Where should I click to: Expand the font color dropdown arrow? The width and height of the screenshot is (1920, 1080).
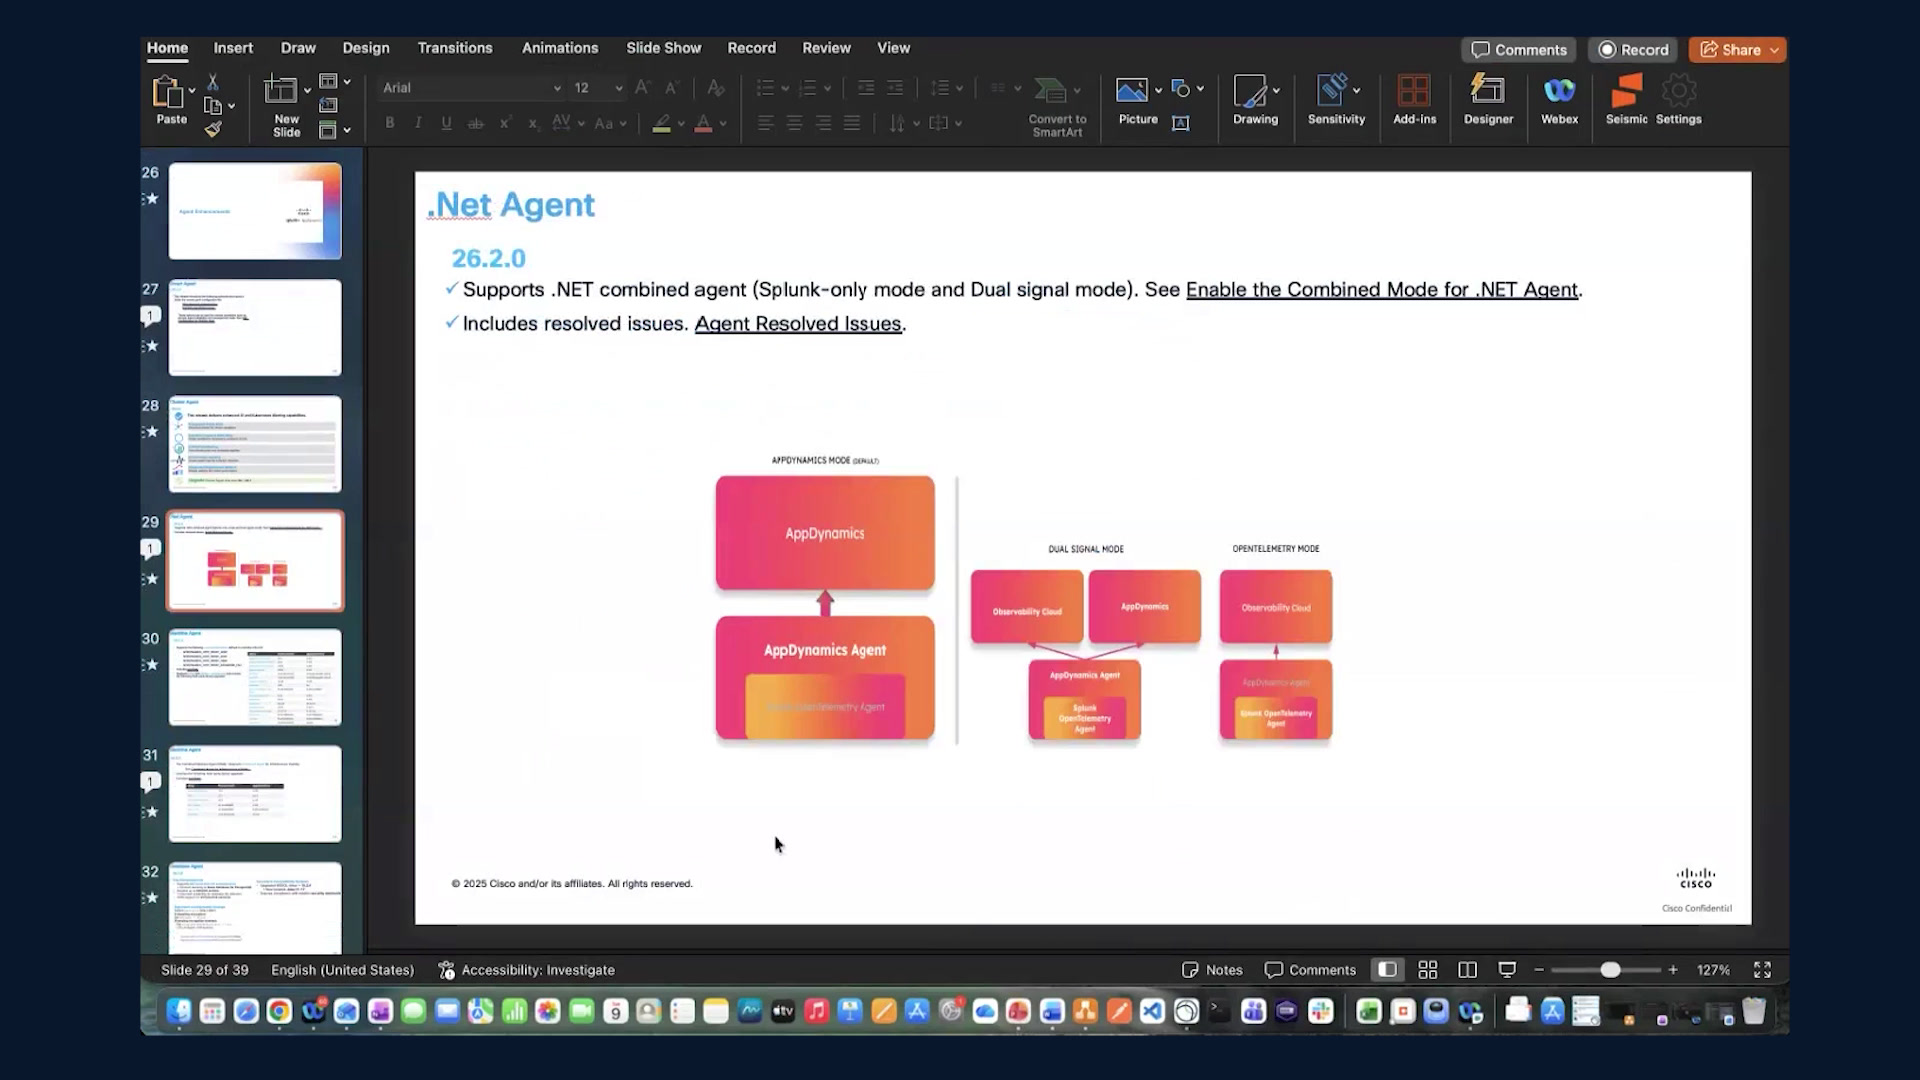[x=723, y=124]
